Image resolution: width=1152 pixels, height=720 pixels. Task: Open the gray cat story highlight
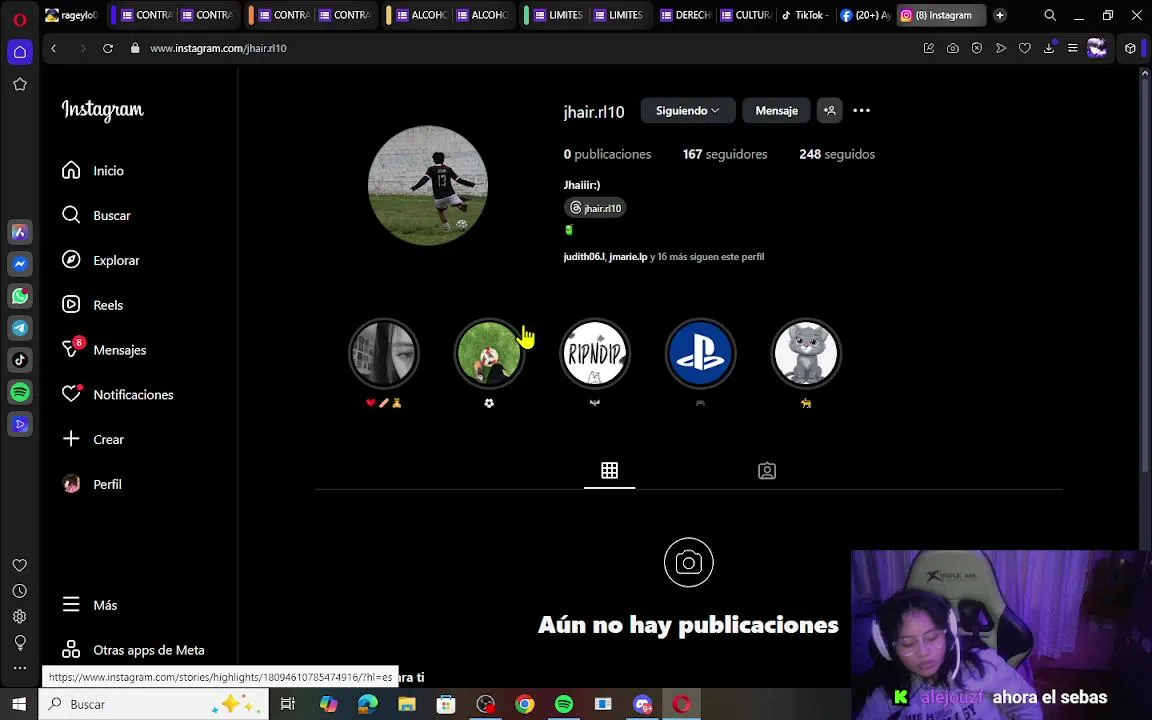(x=806, y=353)
